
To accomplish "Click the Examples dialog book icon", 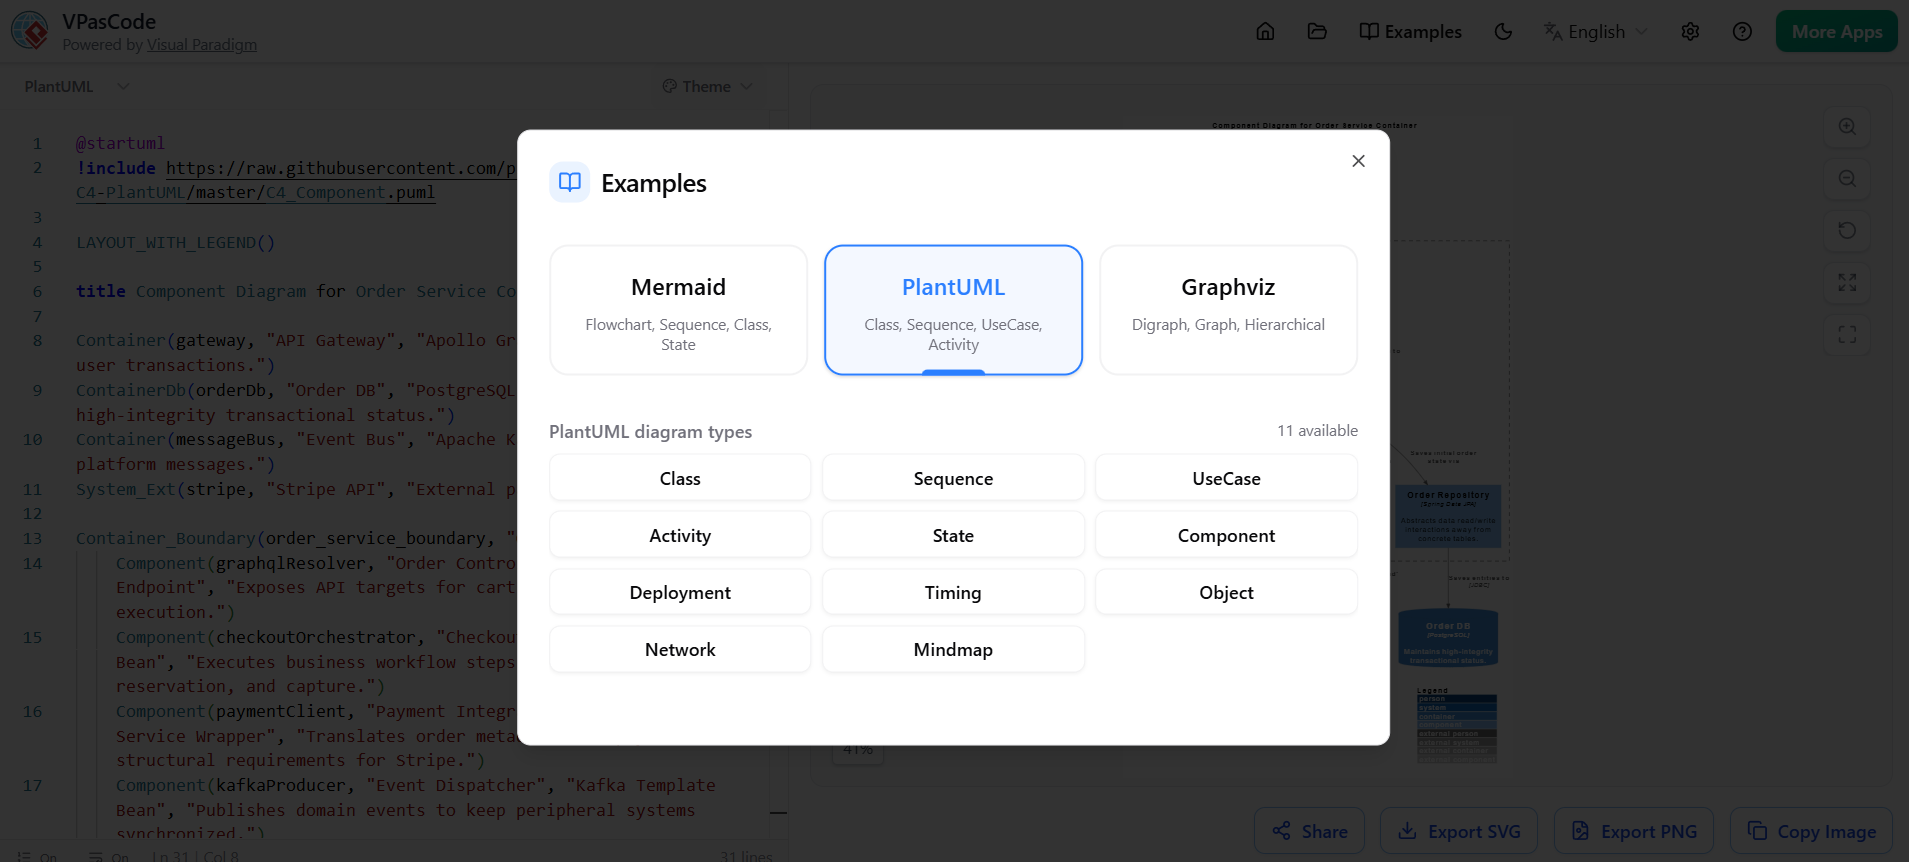I will [x=569, y=182].
